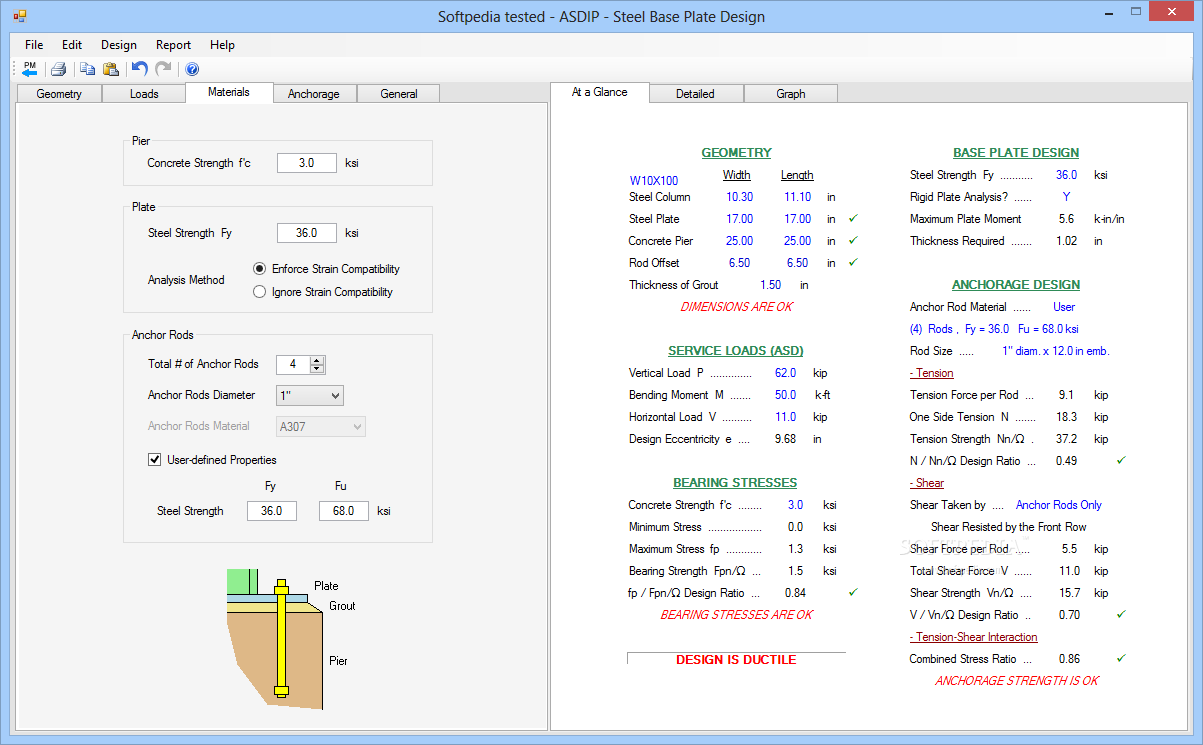The width and height of the screenshot is (1203, 745).
Task: Click the BEARING STRESSES ARE OK message
Action: tap(736, 615)
